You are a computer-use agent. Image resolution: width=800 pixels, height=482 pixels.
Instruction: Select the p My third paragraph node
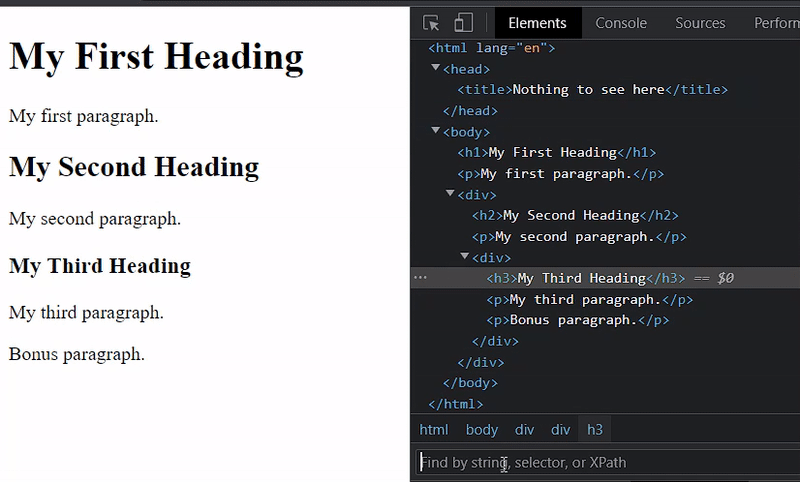589,299
